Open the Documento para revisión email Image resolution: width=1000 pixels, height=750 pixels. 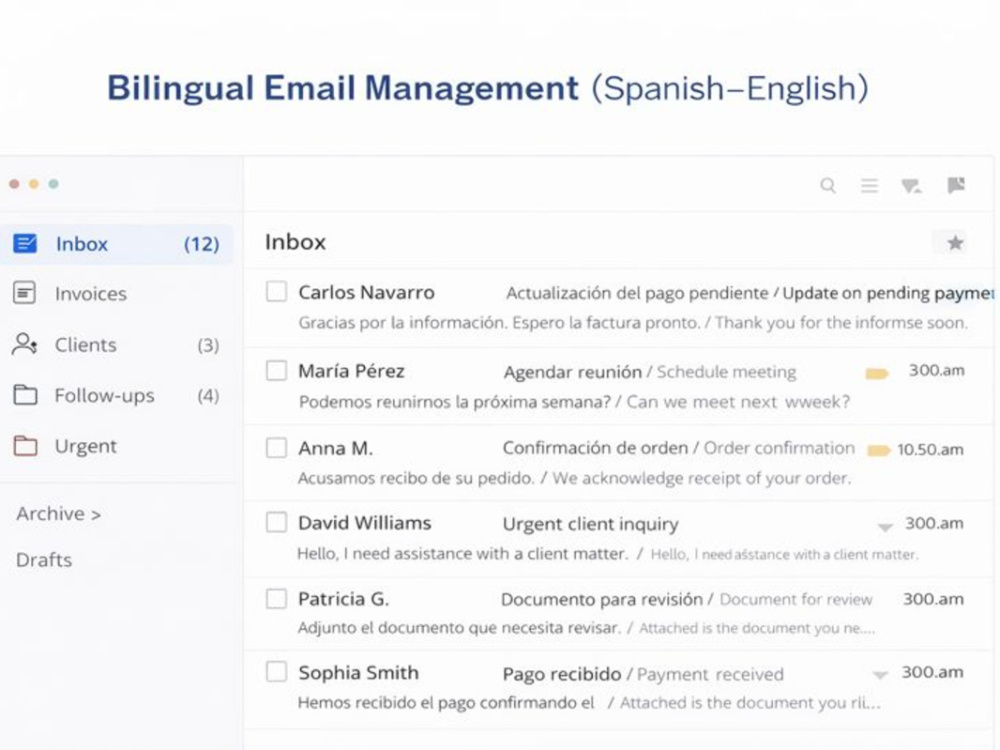[619, 614]
